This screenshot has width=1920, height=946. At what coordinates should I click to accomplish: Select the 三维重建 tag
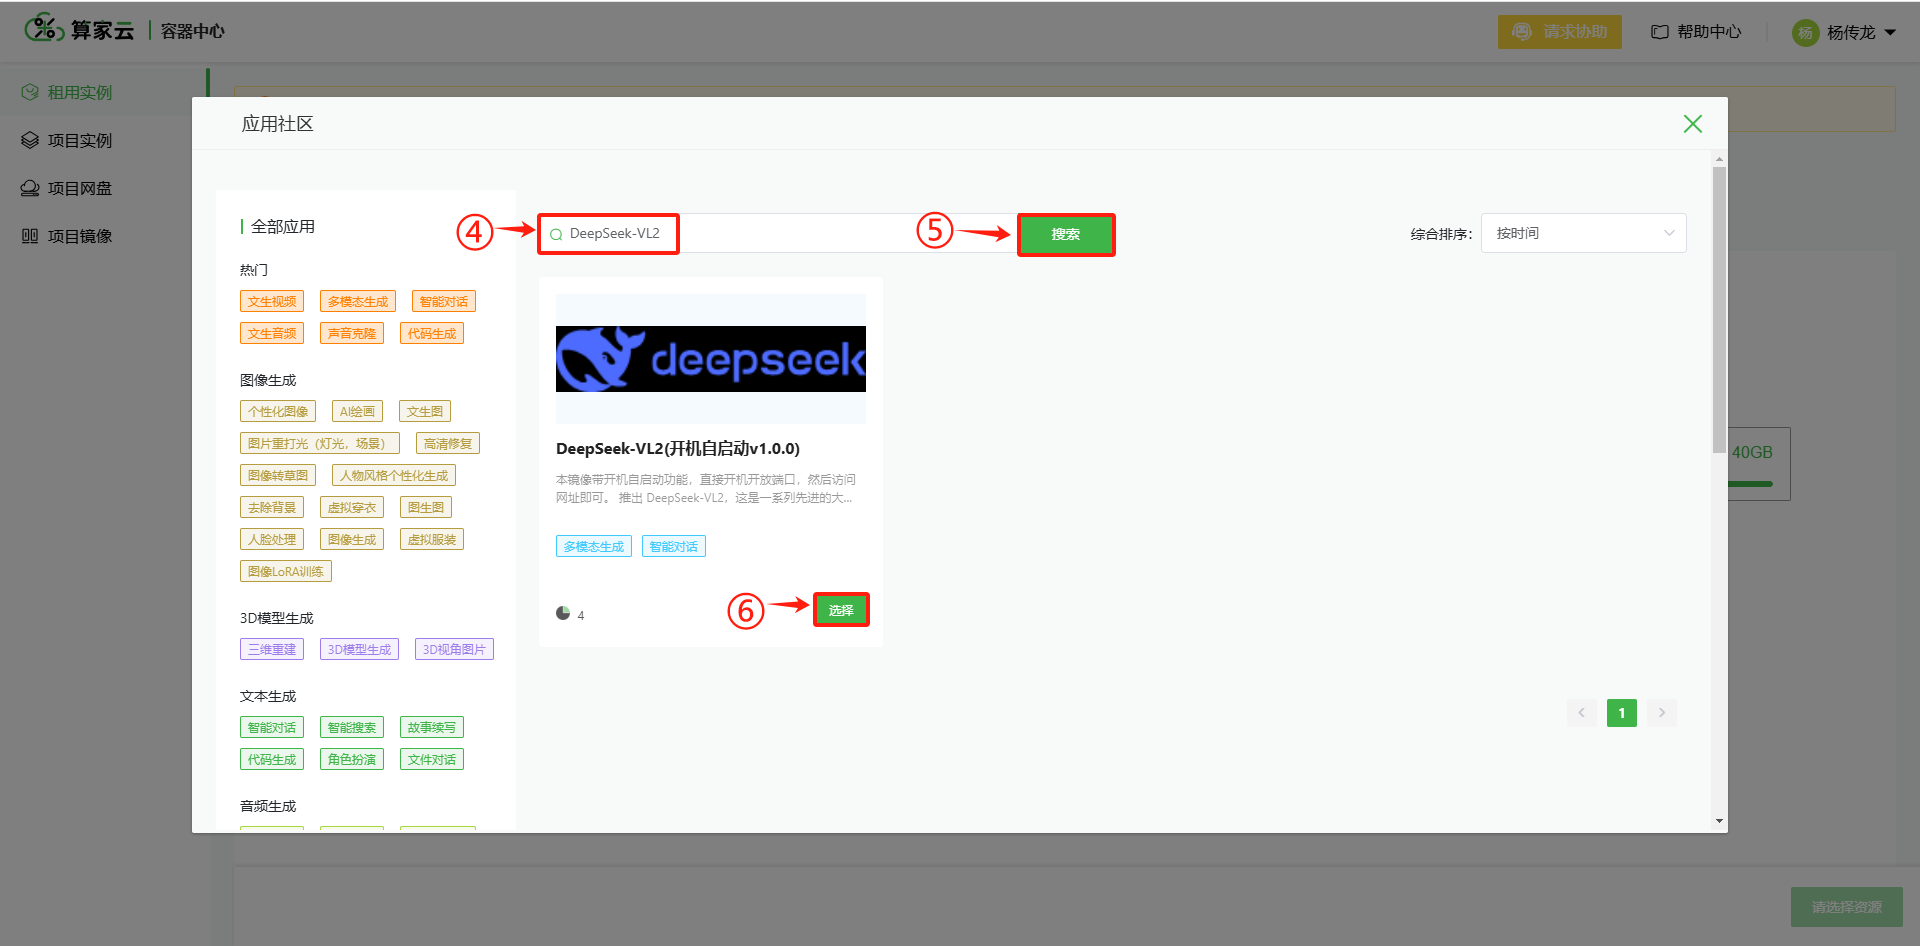point(272,650)
